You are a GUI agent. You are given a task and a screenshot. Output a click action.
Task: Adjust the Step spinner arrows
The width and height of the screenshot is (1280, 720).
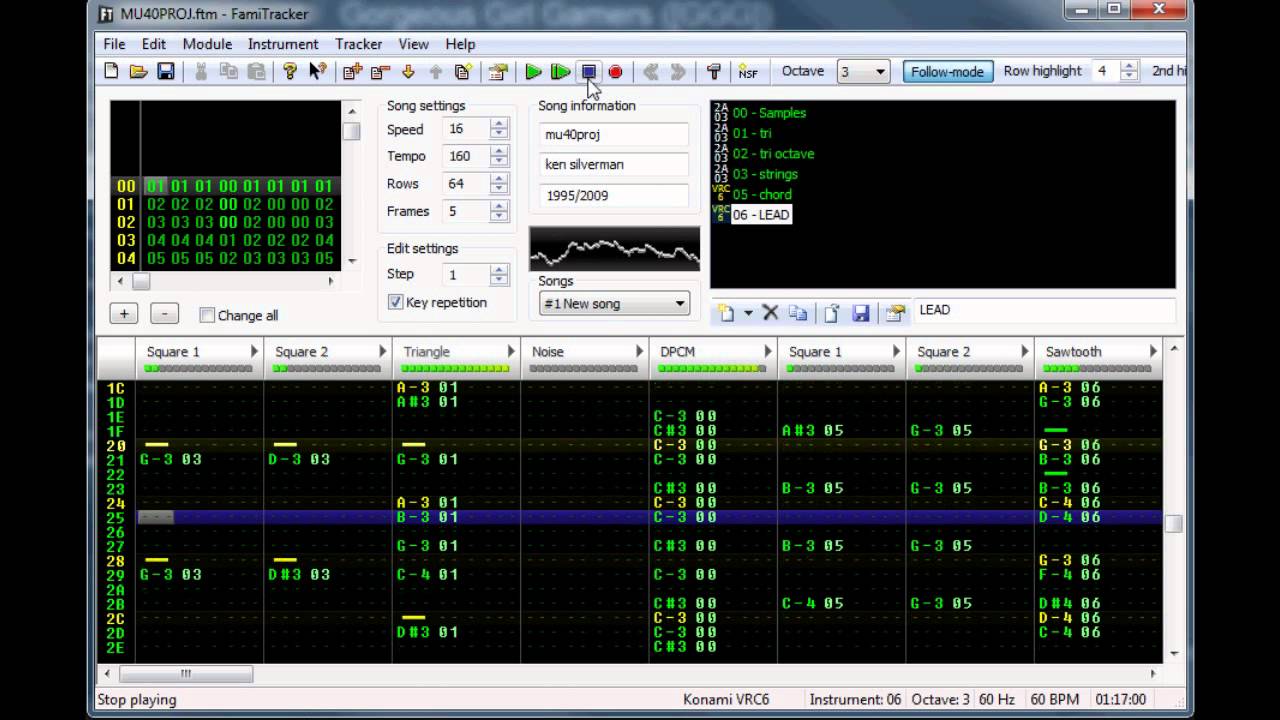500,274
